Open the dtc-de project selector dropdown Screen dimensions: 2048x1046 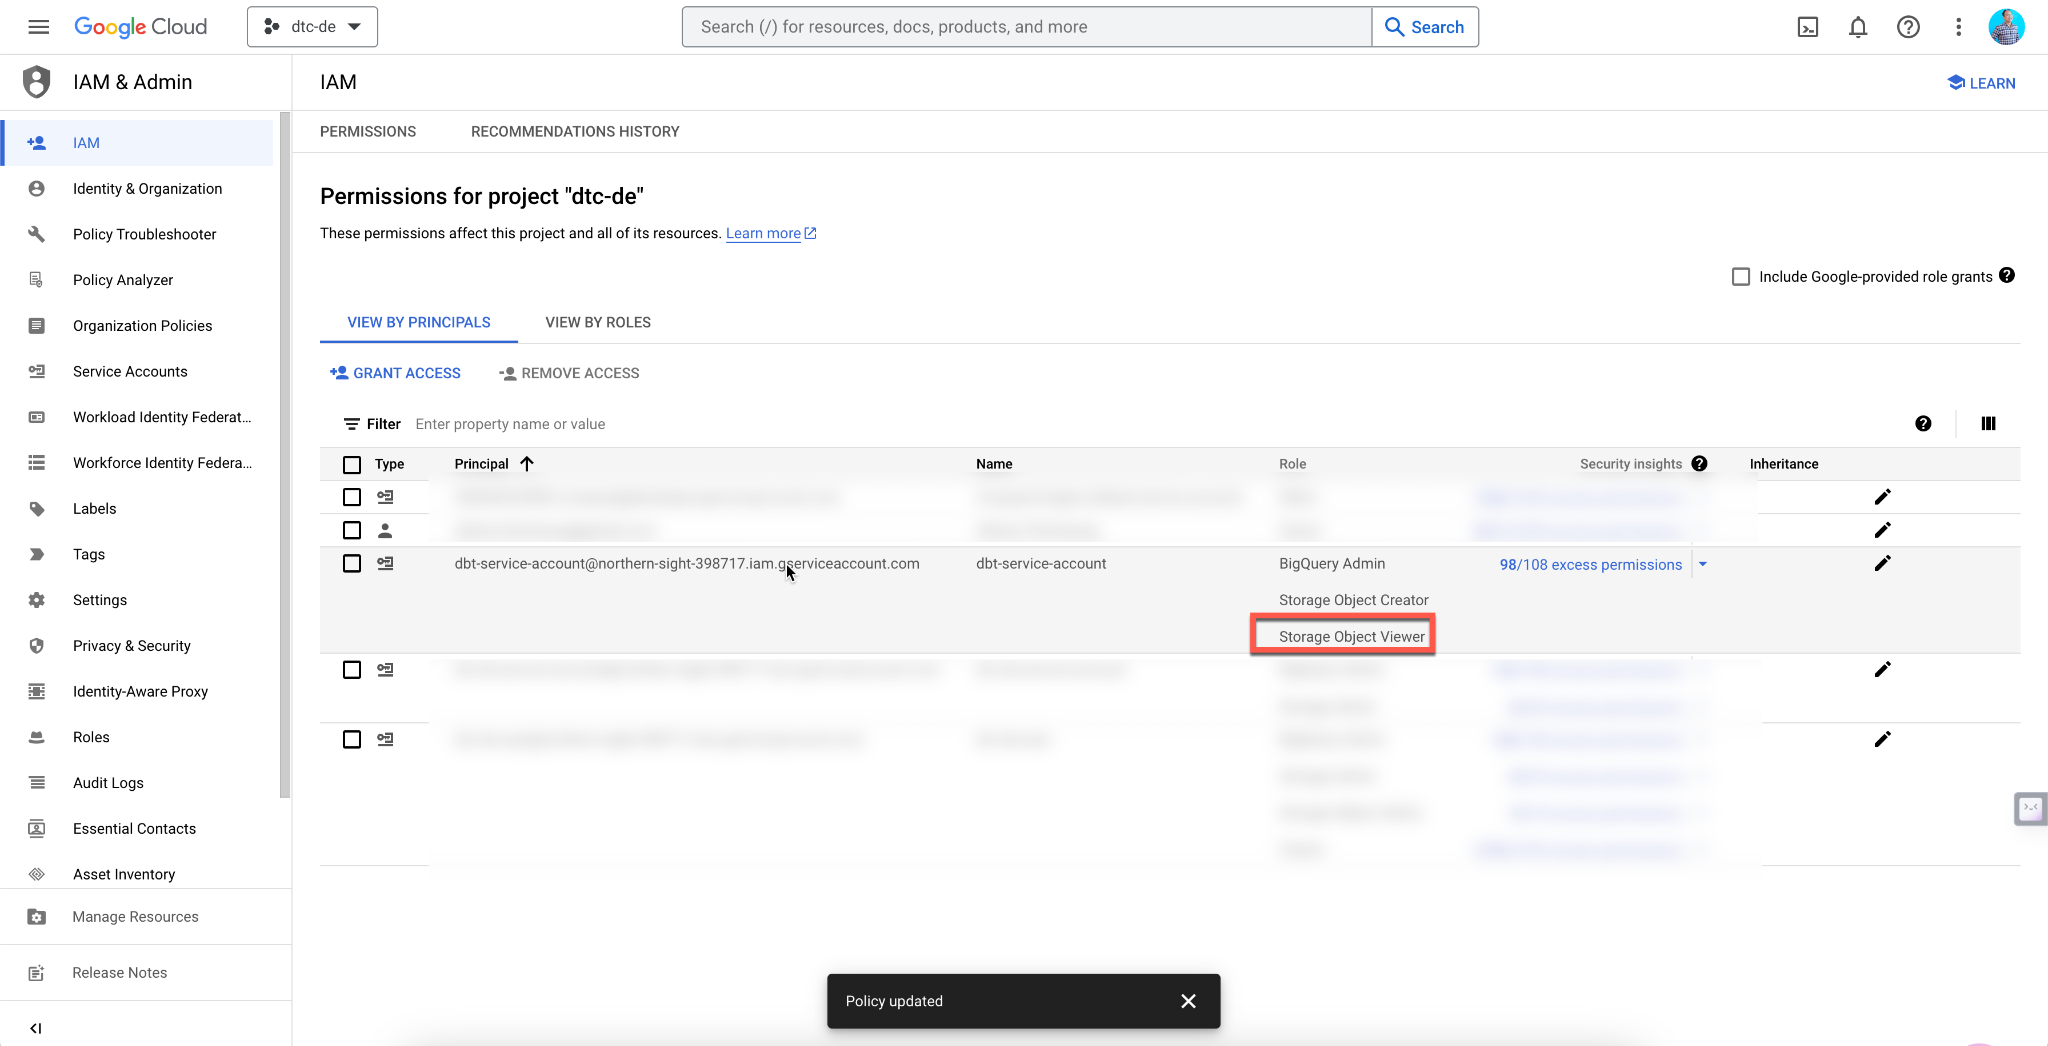[x=312, y=27]
